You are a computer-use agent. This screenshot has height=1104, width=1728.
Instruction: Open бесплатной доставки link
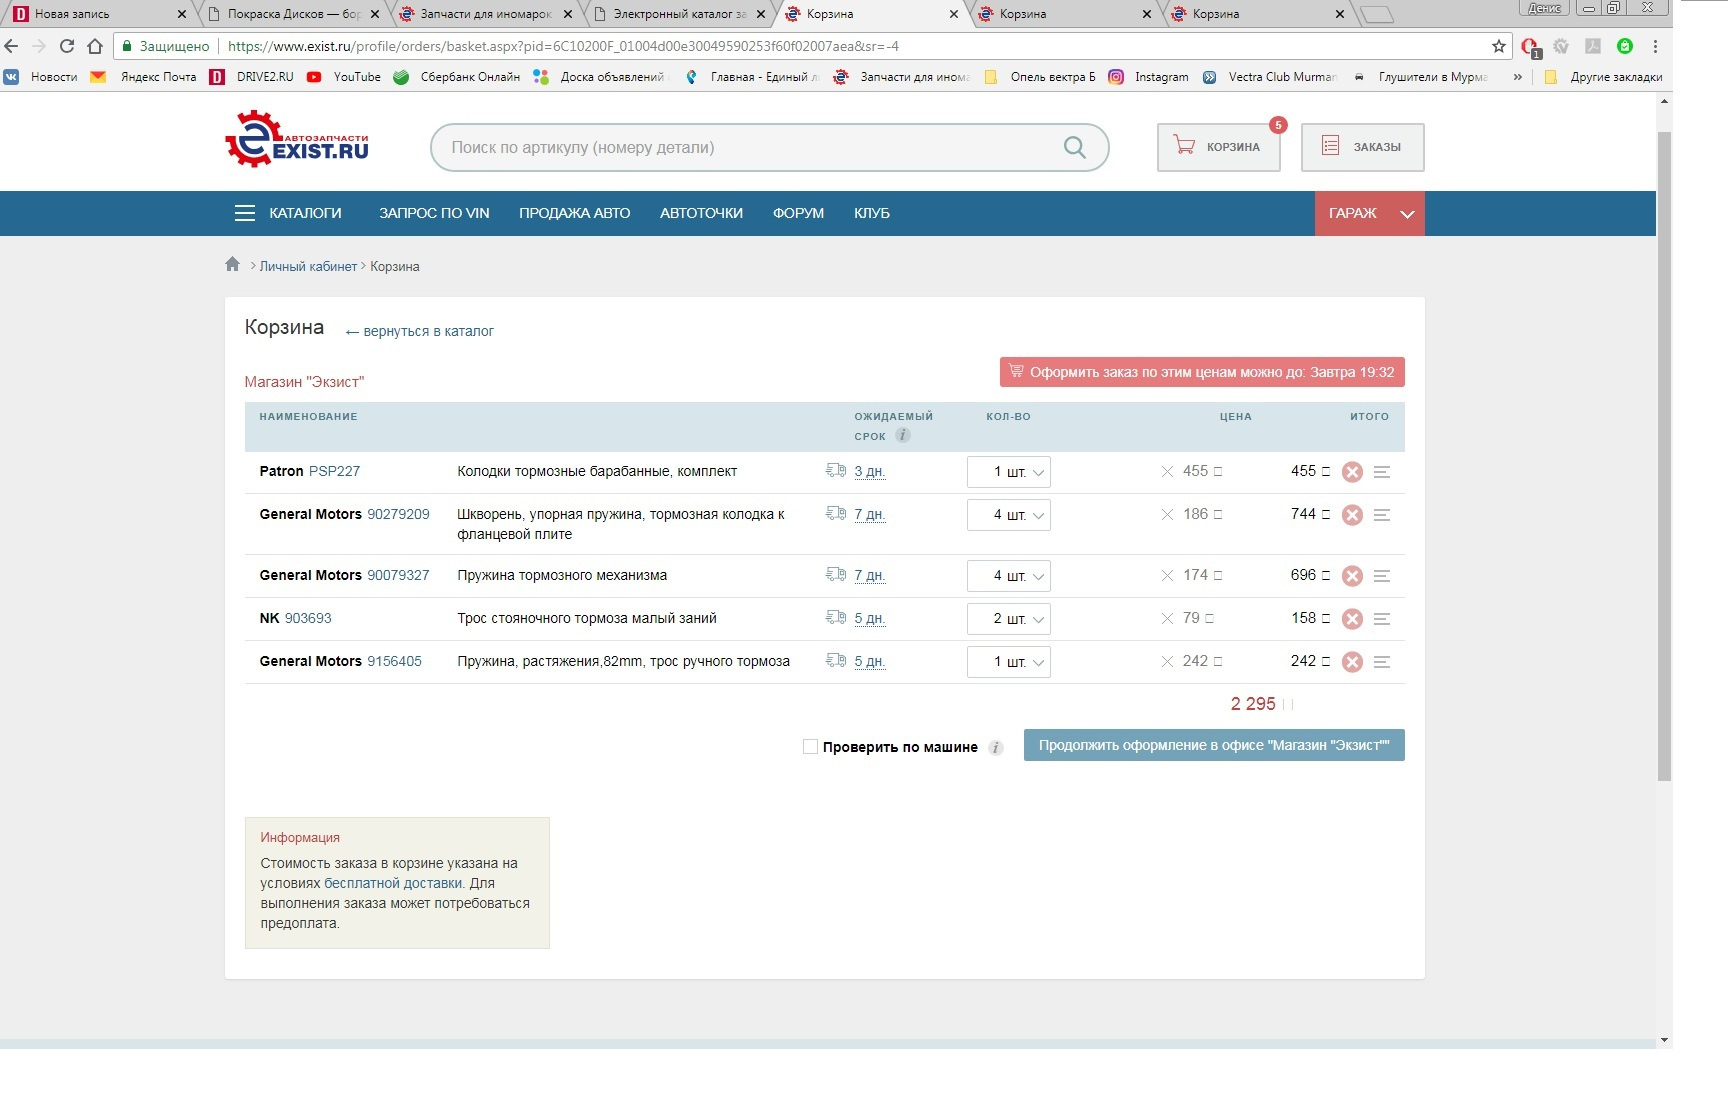point(393,883)
